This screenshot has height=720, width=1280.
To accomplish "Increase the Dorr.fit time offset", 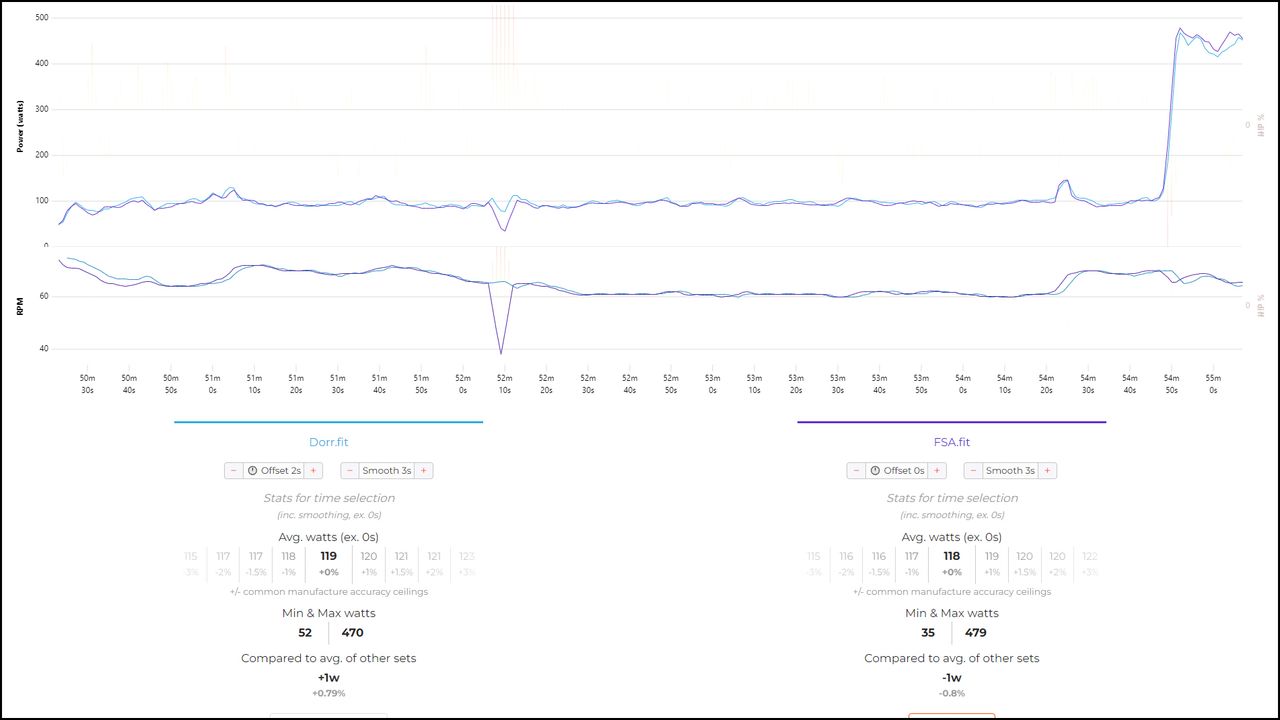I will [313, 470].
